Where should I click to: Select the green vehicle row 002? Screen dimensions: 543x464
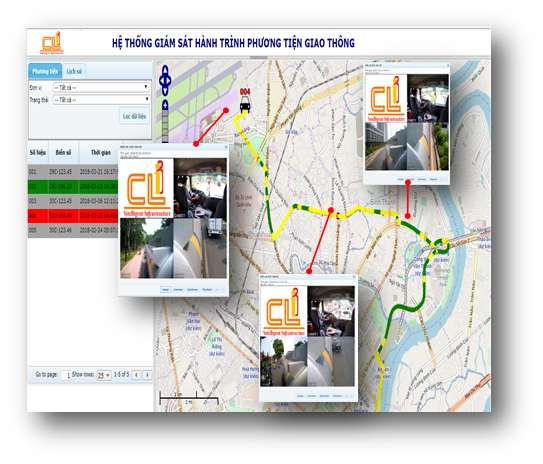tap(73, 187)
